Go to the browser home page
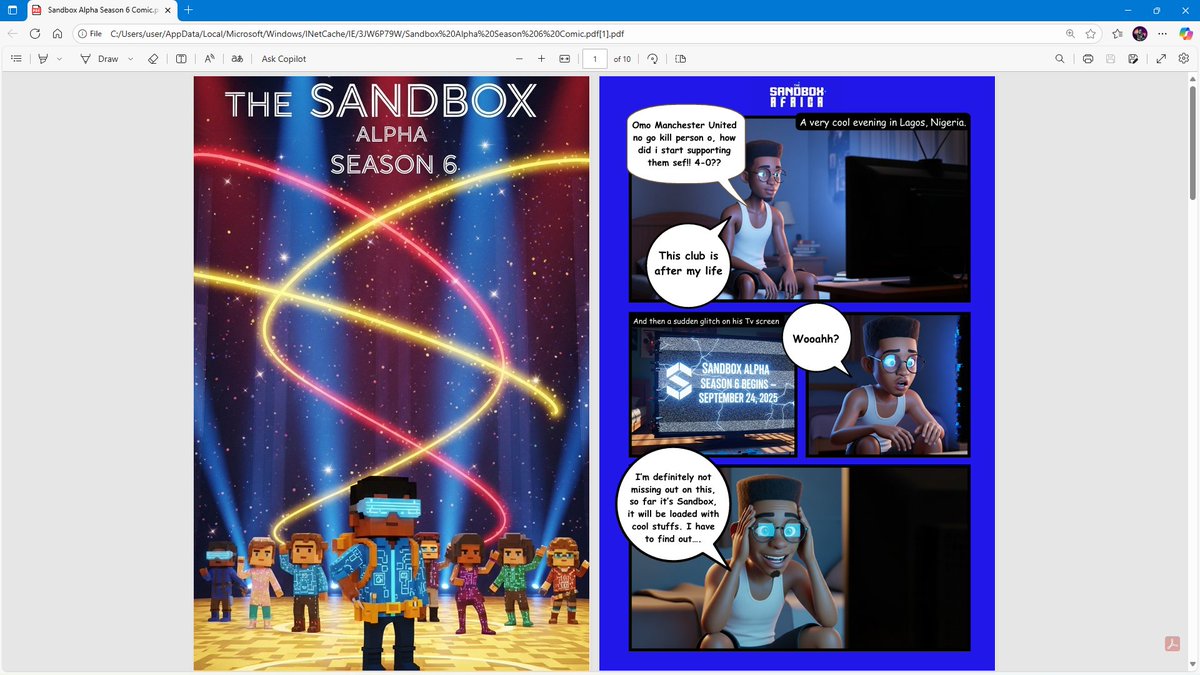The height and width of the screenshot is (675, 1200). coord(58,33)
